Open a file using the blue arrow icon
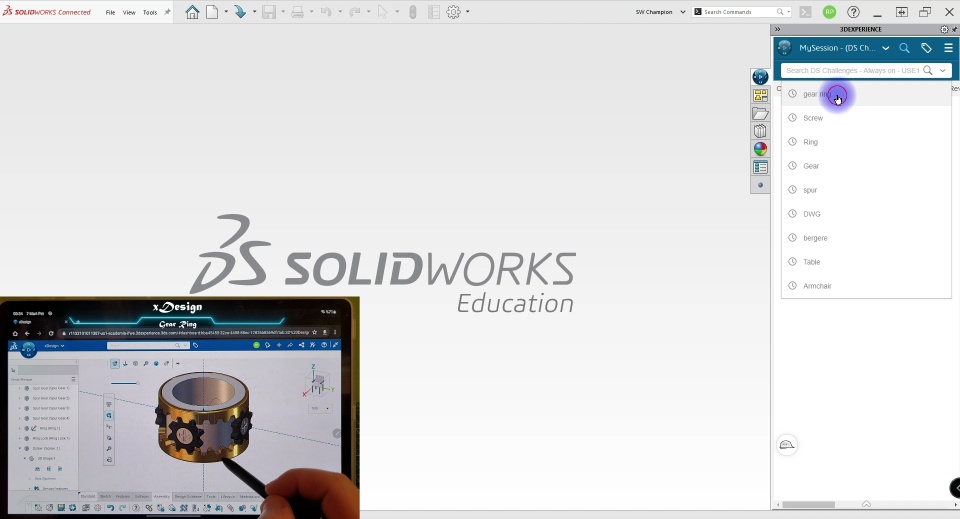The width and height of the screenshot is (960, 519). tap(240, 12)
